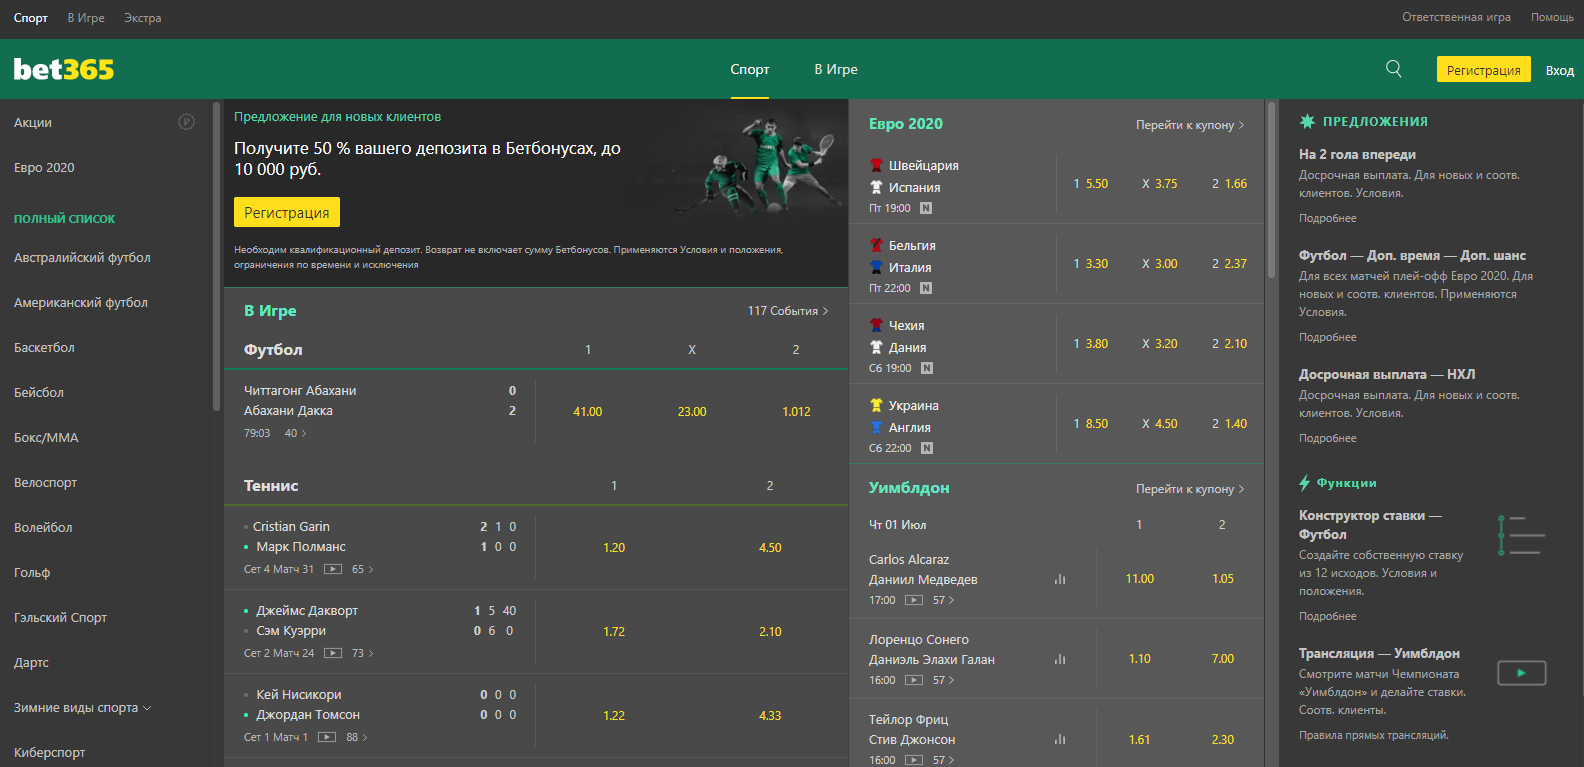Click Belgium jersey icon in Евро 2020
The width and height of the screenshot is (1584, 767).
coord(876,245)
